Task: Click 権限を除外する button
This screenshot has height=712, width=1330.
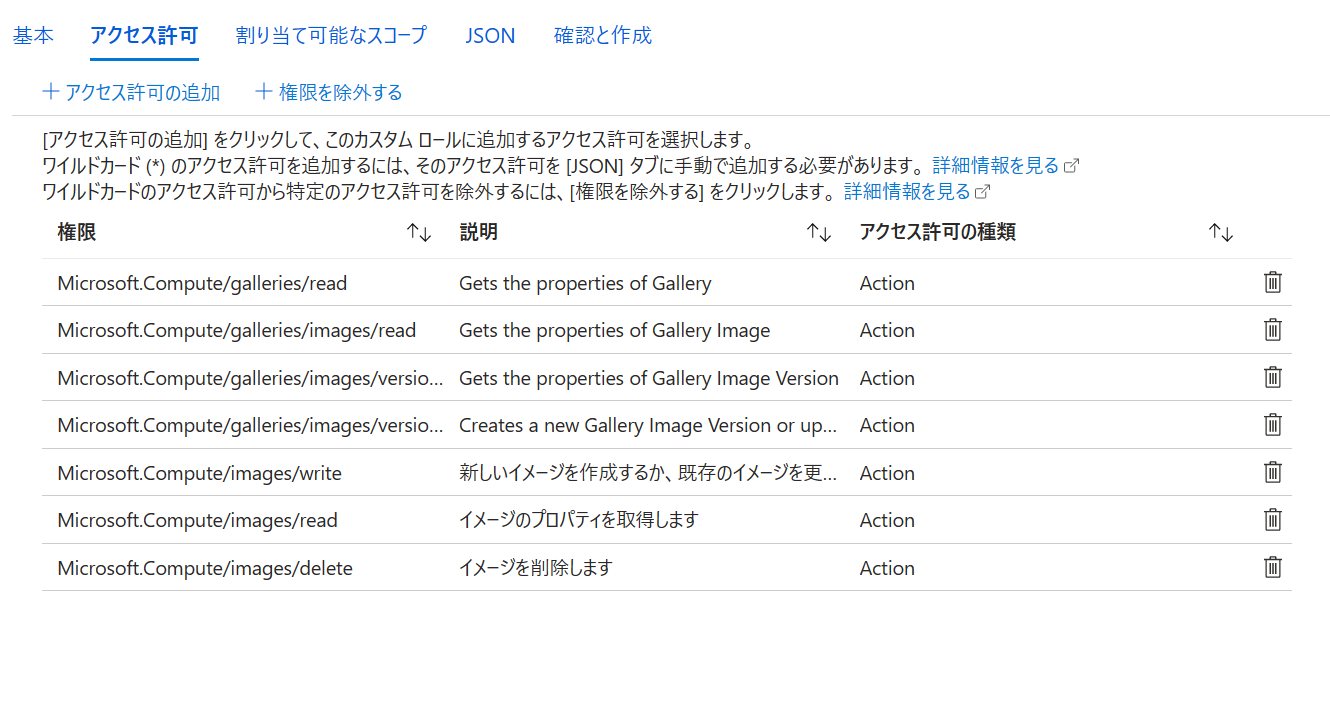Action: click(329, 93)
